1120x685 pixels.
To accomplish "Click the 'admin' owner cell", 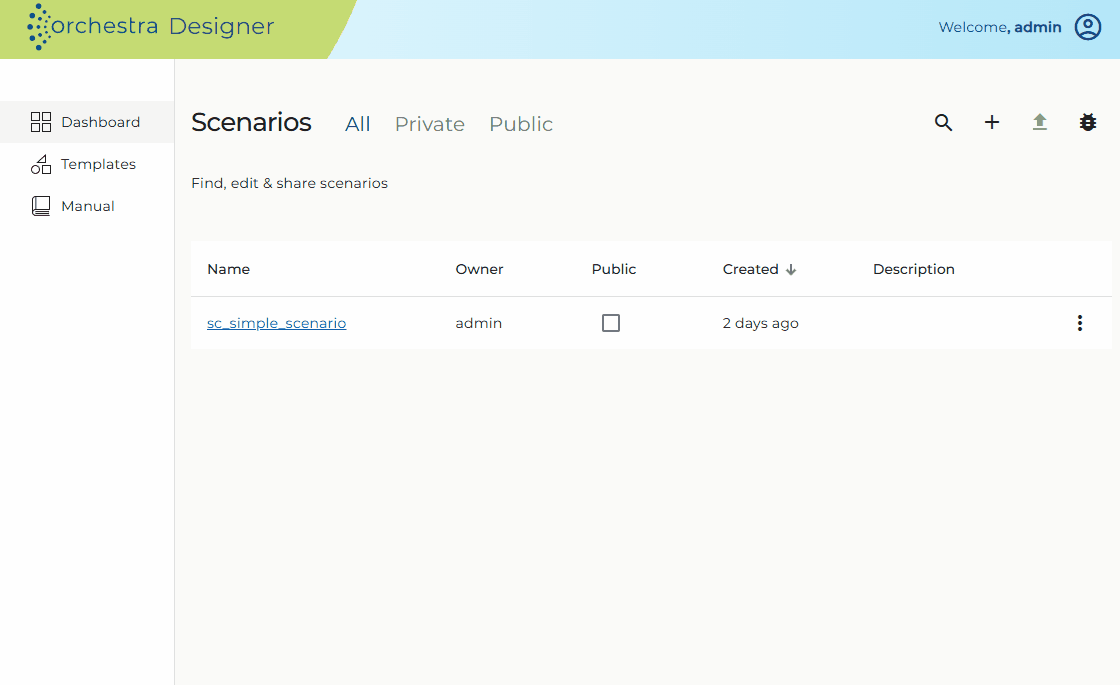I will [479, 323].
